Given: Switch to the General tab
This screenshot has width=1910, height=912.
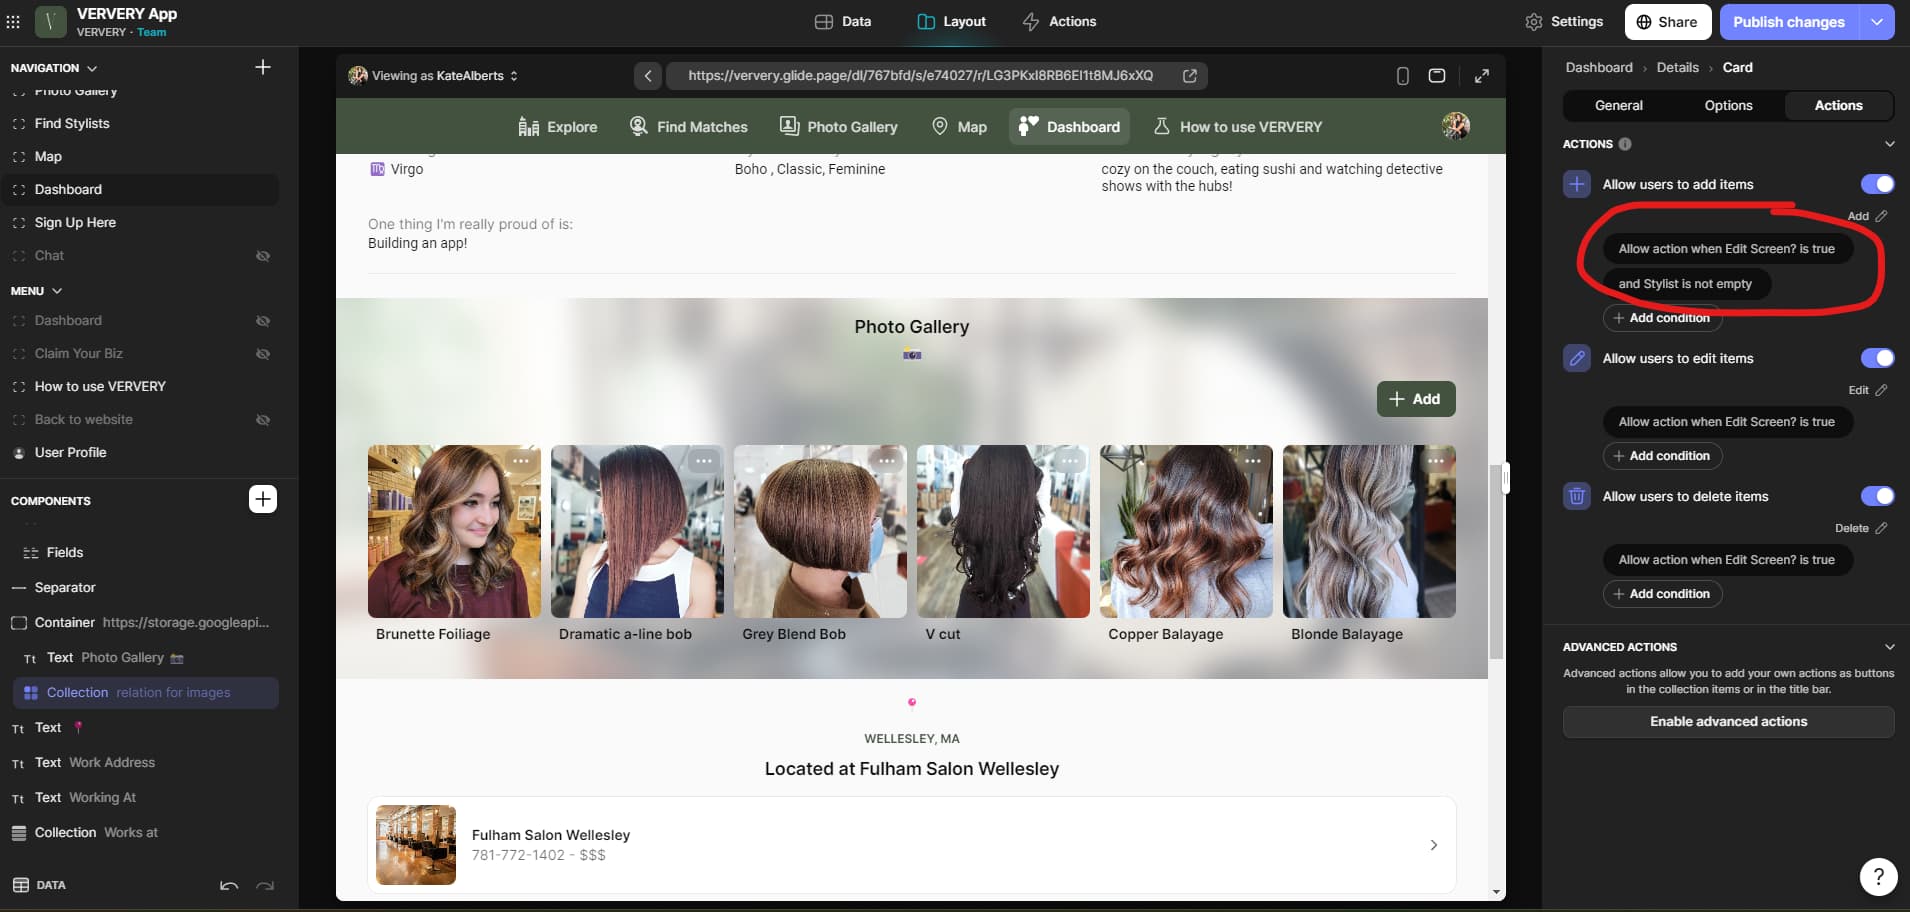Looking at the screenshot, I should pos(1619,105).
